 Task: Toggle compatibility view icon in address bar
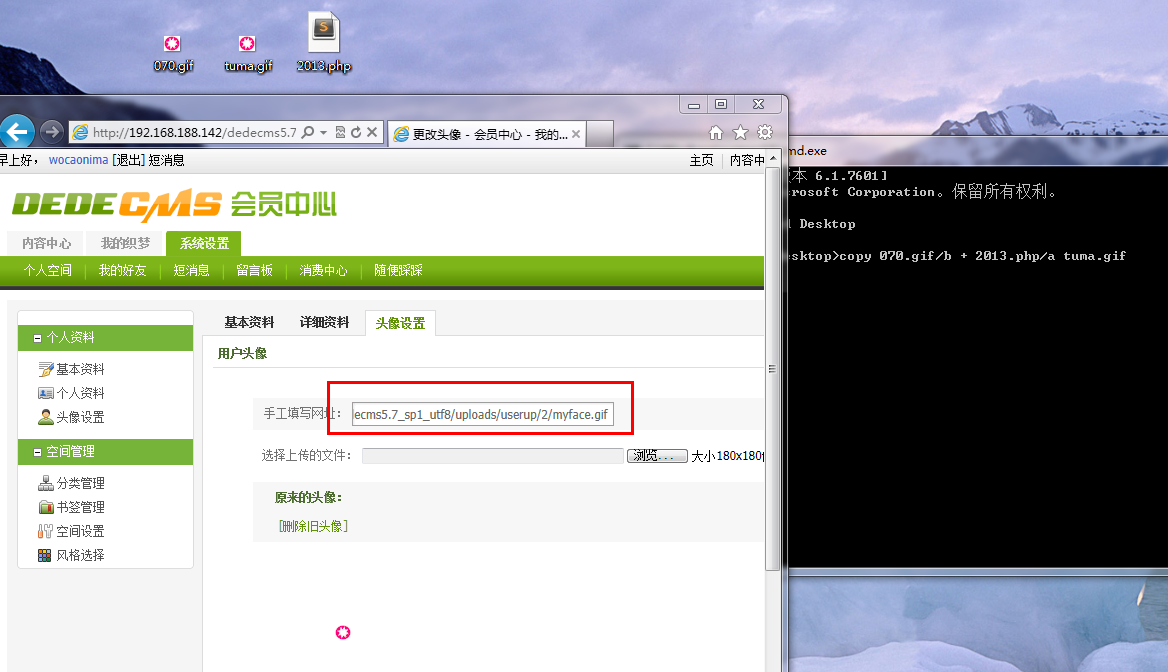tap(340, 133)
